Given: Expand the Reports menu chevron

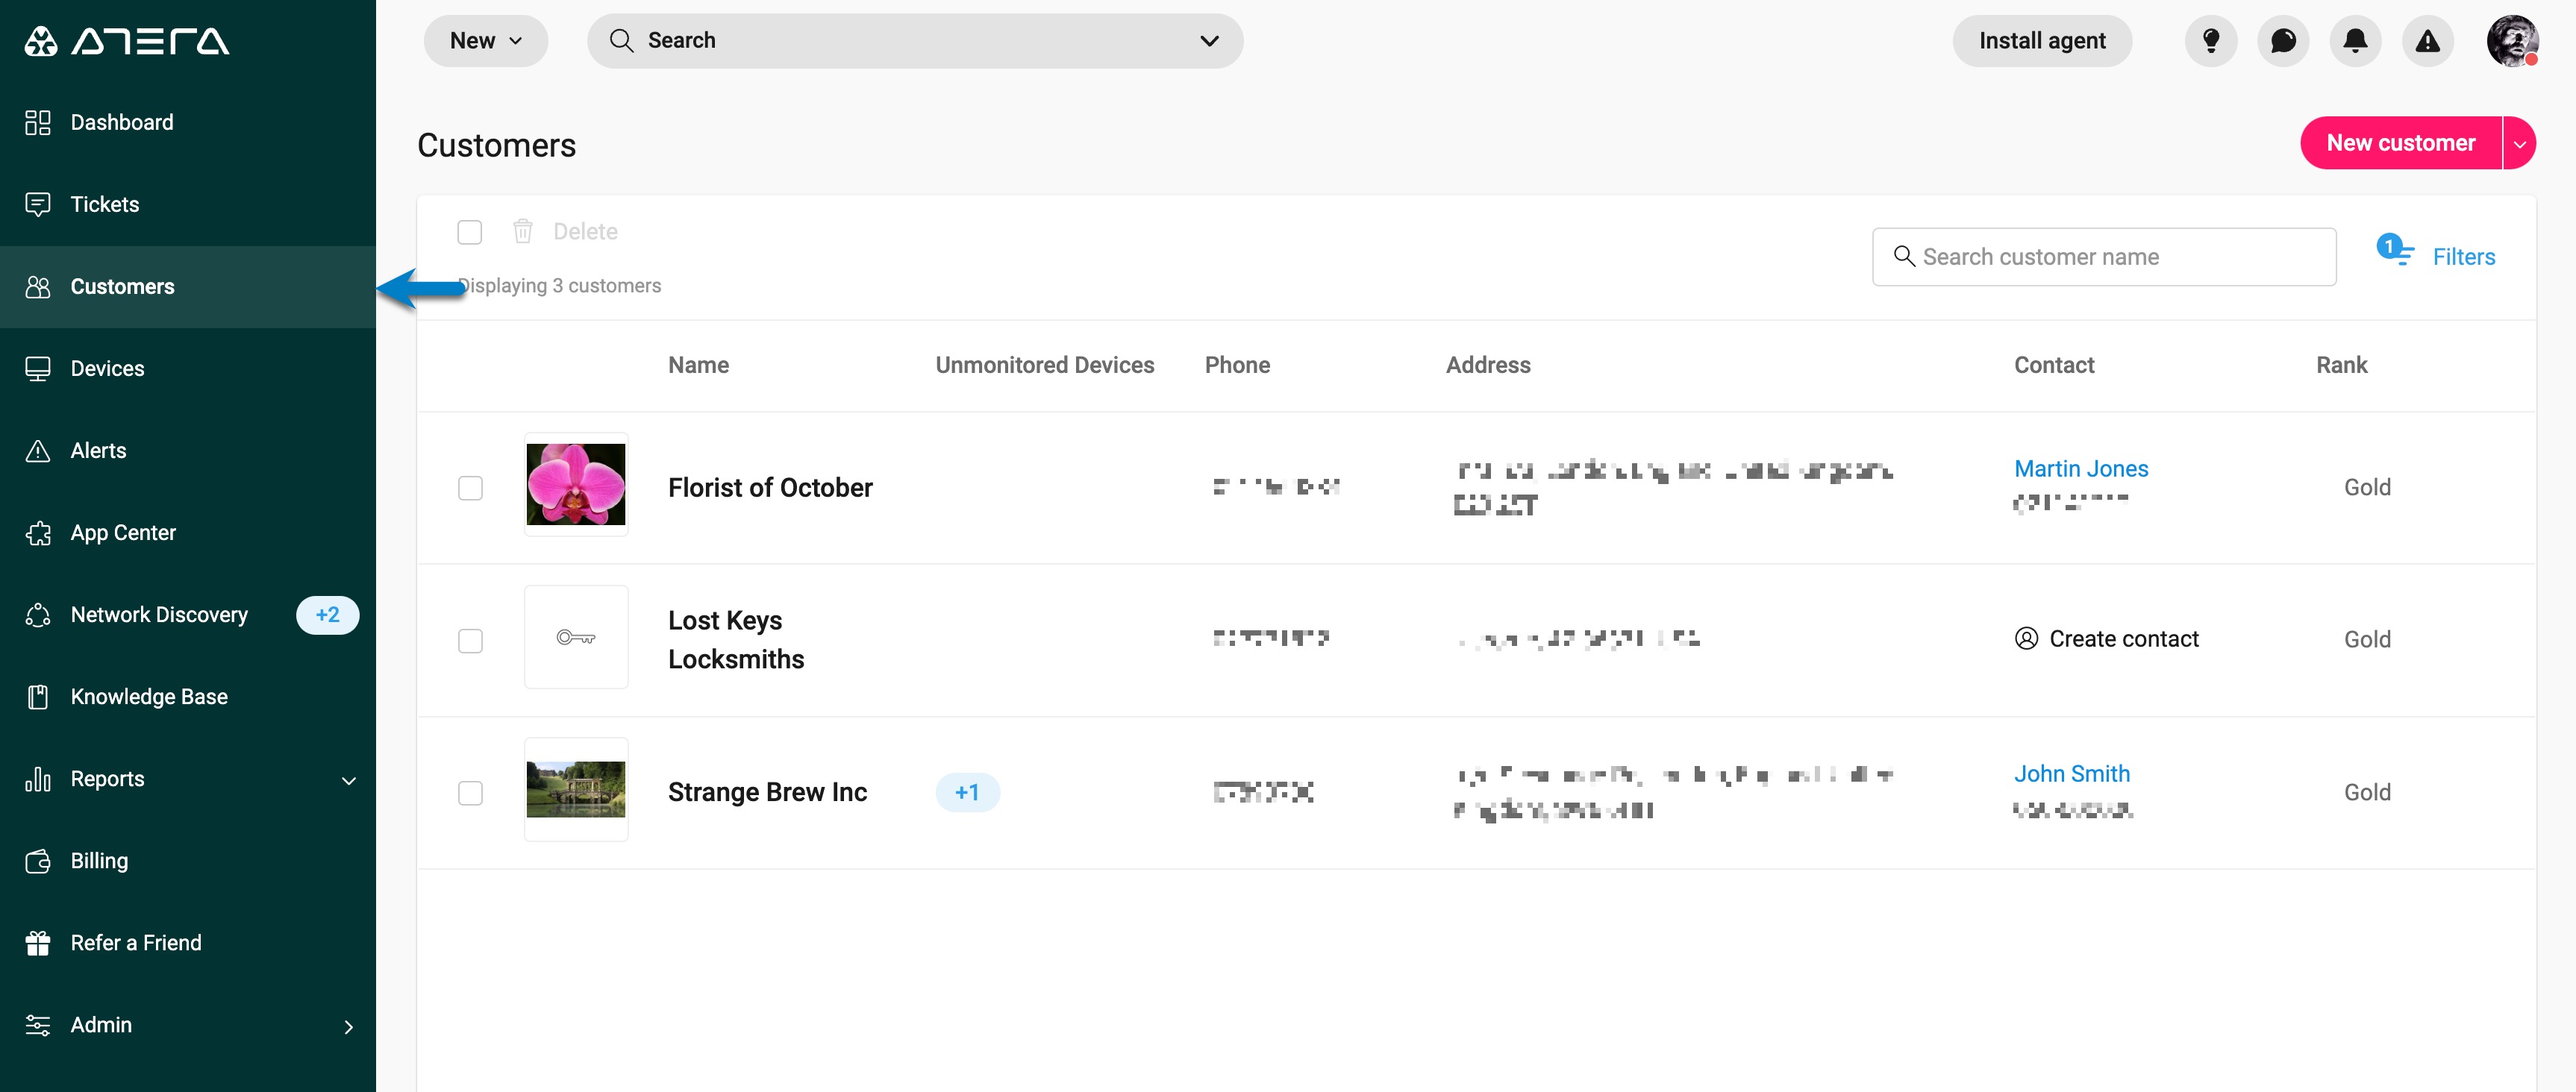Looking at the screenshot, I should (349, 780).
